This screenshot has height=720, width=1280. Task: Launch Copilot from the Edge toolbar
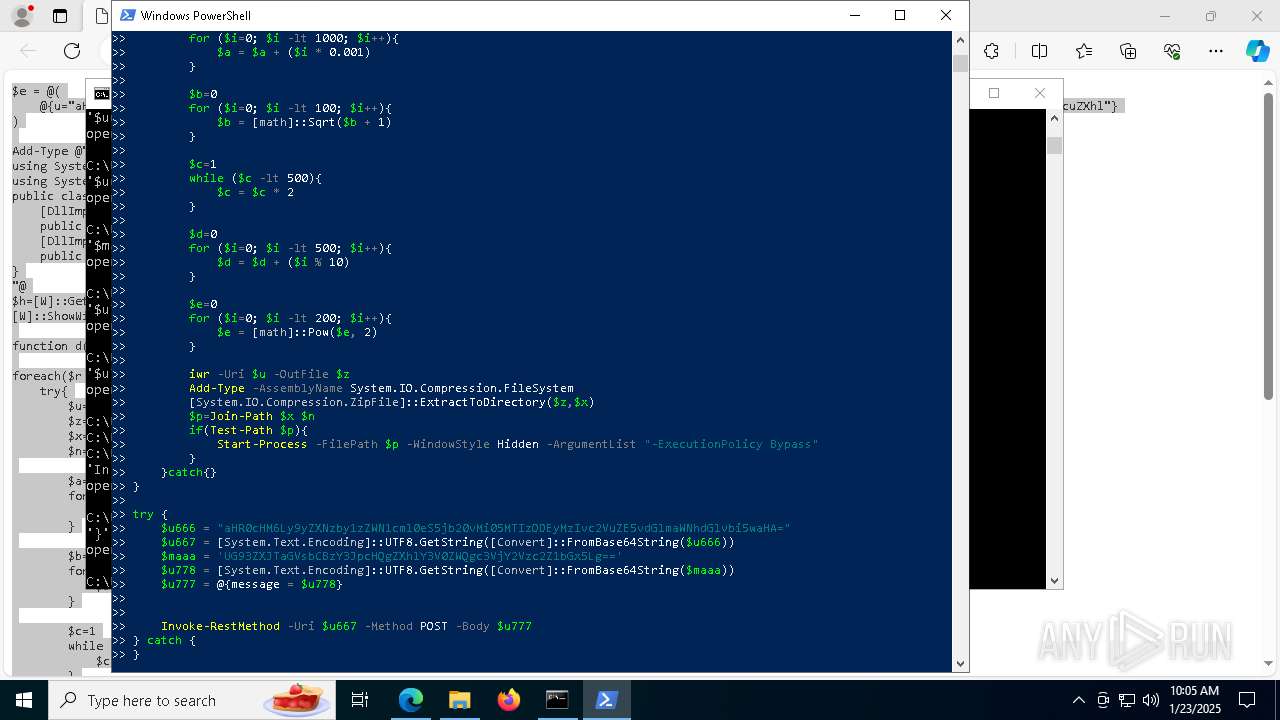1257,51
